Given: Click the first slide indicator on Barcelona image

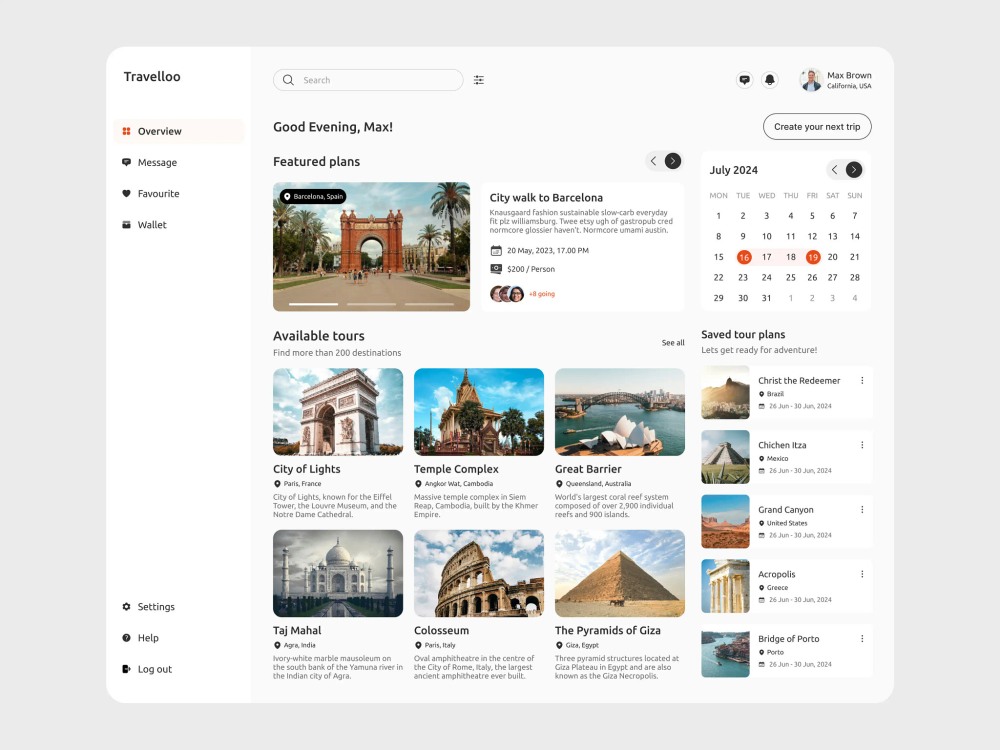Looking at the screenshot, I should [313, 304].
